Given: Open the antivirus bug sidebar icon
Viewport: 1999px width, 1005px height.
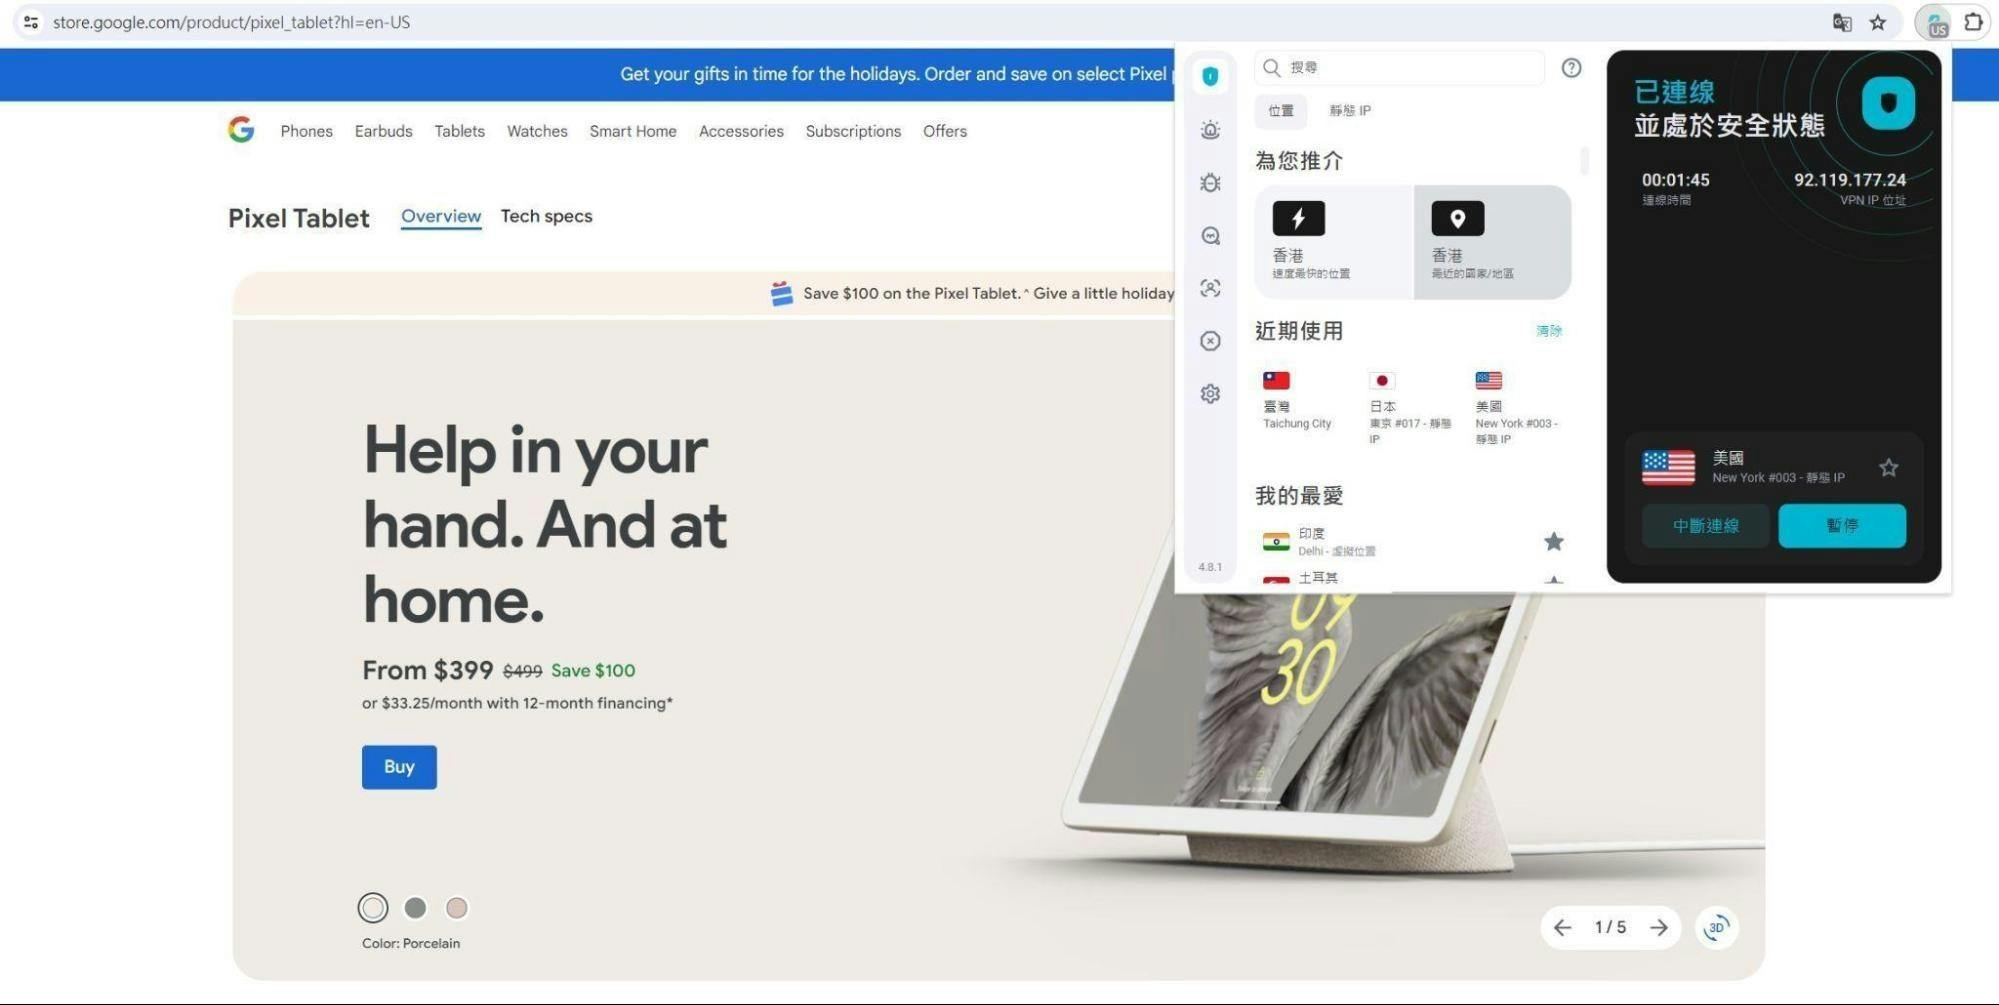Looking at the screenshot, I should [x=1210, y=183].
